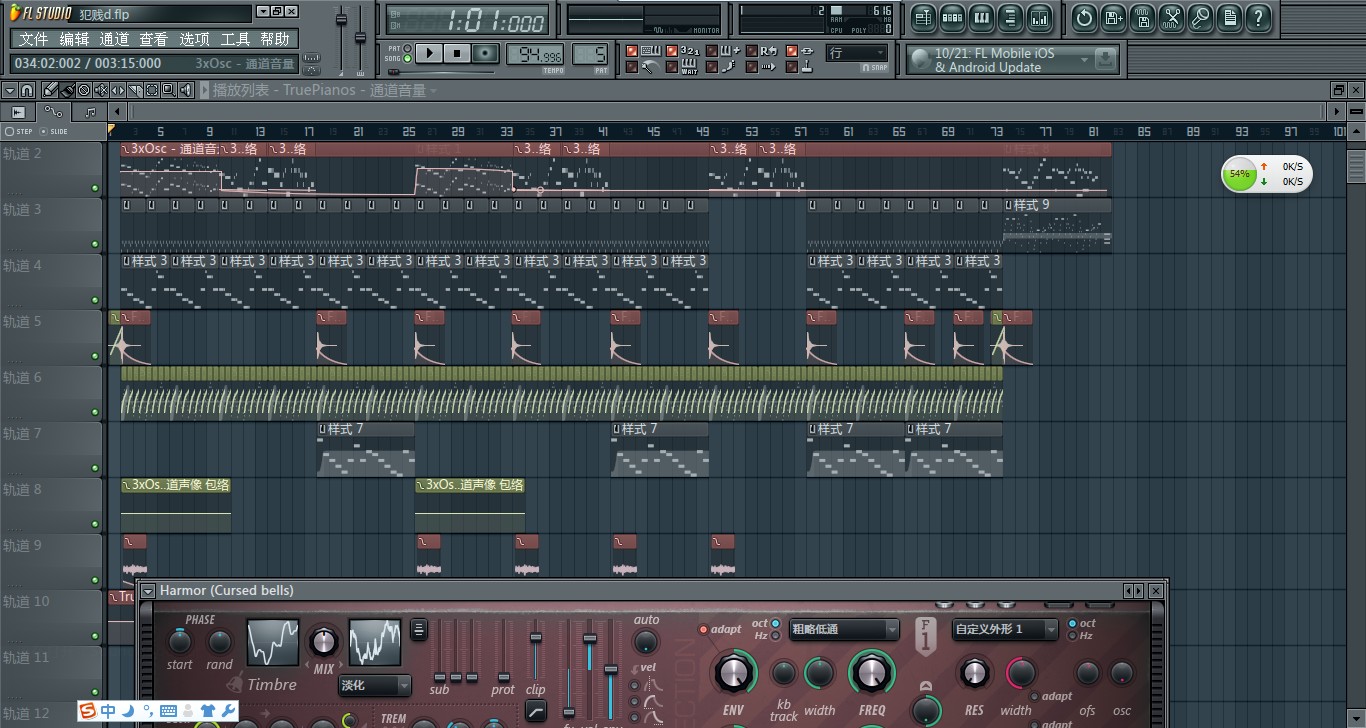Open the piano roll window
1366x728 pixels.
coord(981,17)
